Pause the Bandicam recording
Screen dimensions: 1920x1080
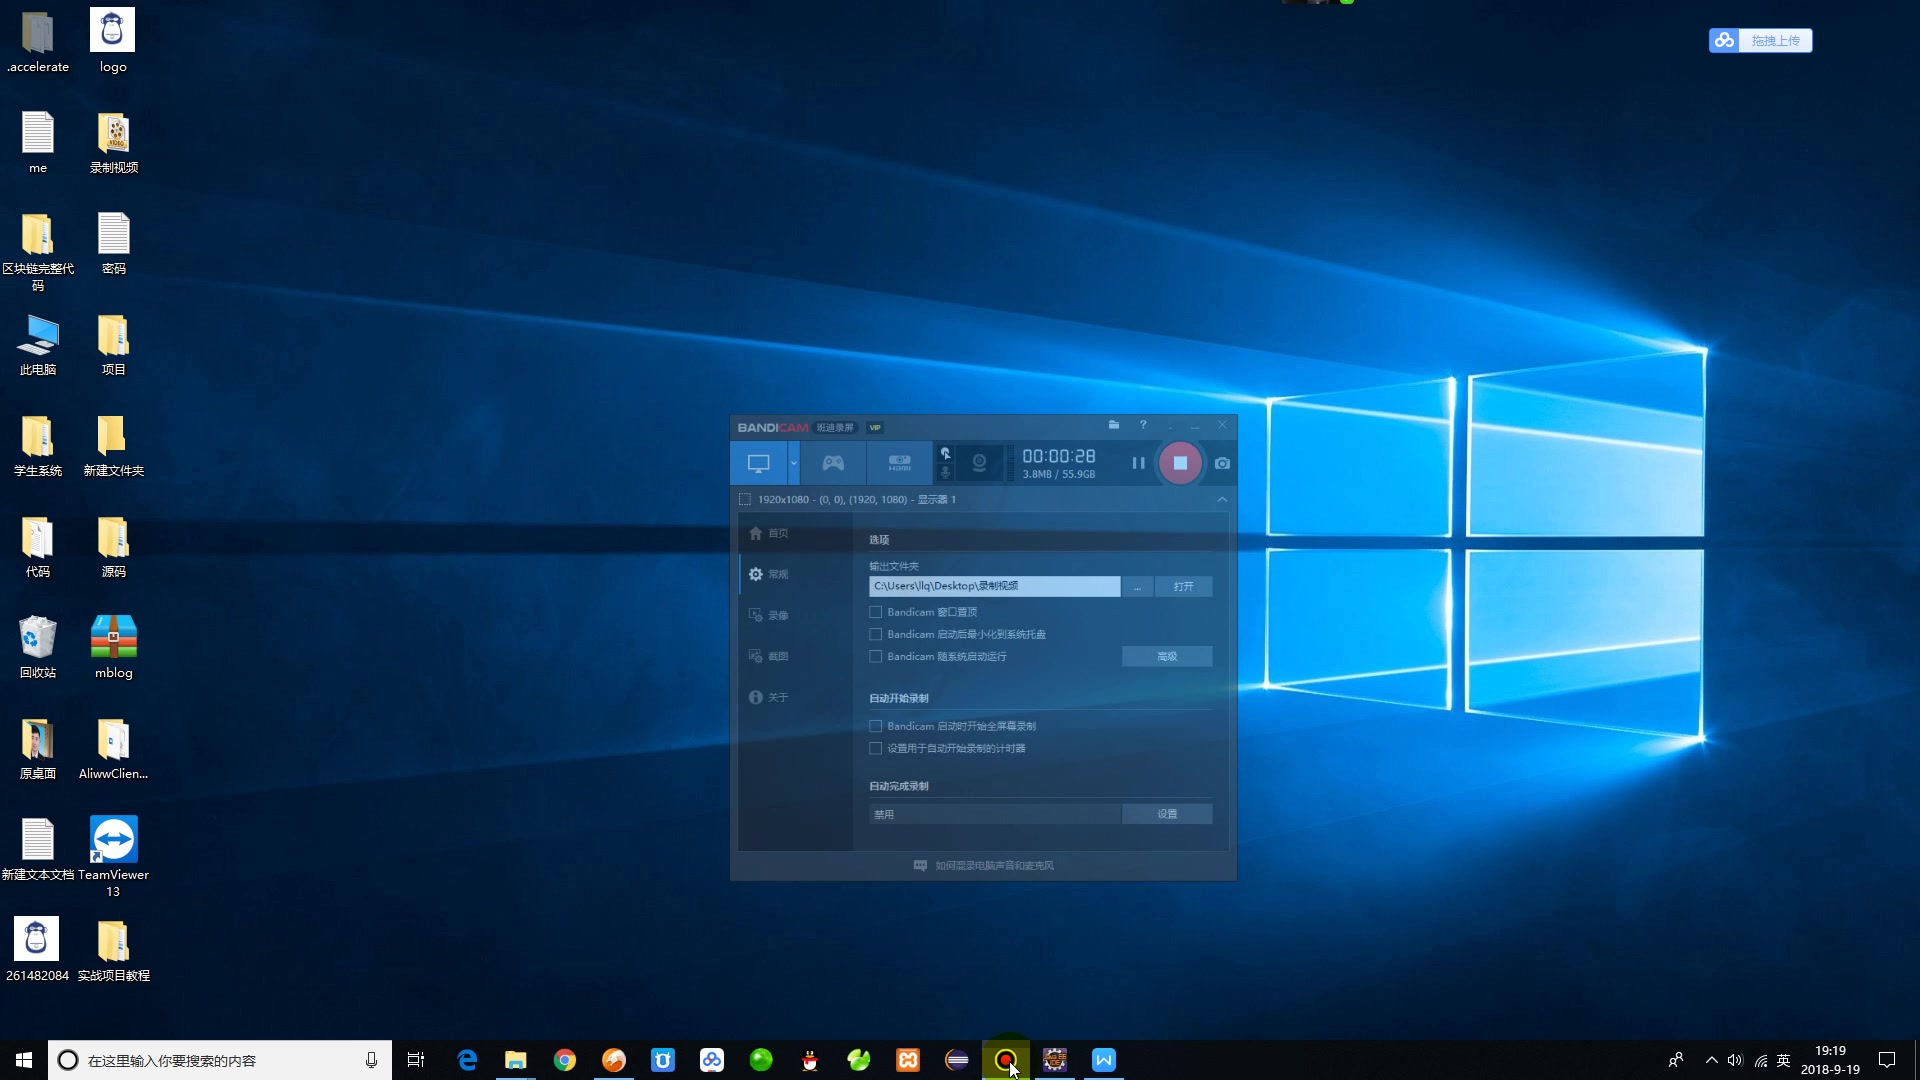click(x=1138, y=463)
